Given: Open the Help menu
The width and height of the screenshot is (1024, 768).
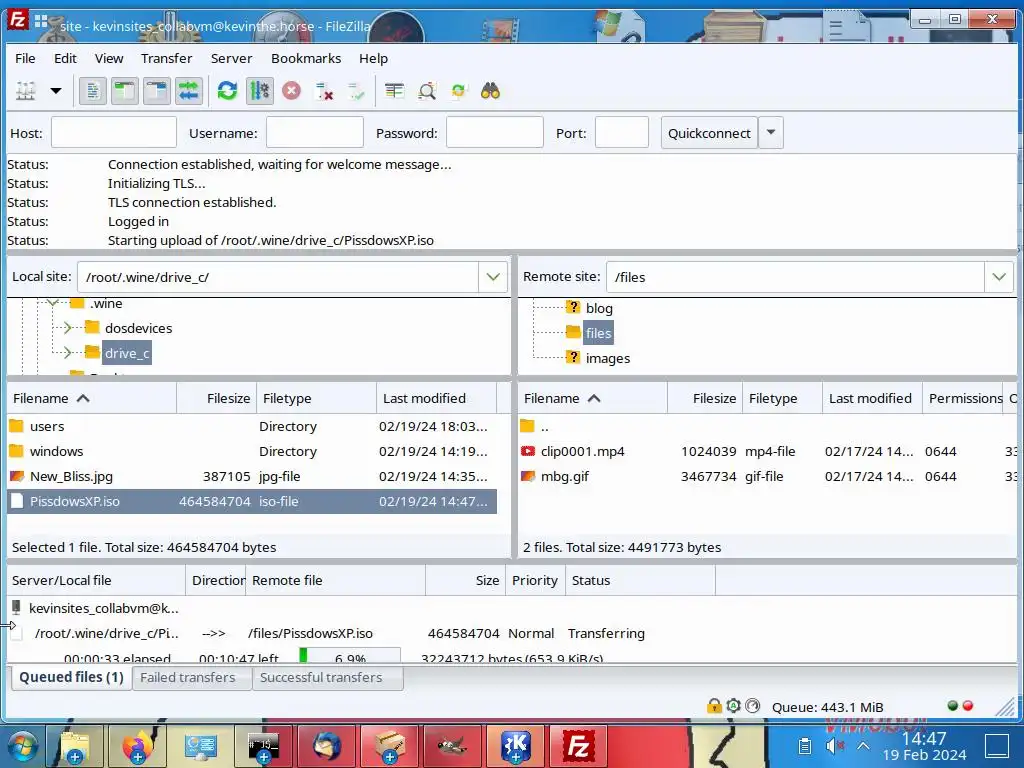Looking at the screenshot, I should coord(374,58).
